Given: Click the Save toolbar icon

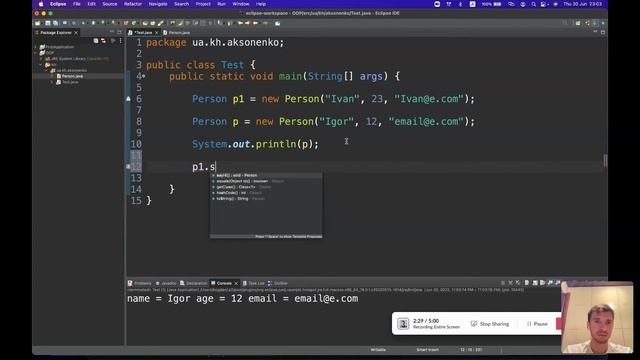Looking at the screenshot, I should [x=48, y=23].
